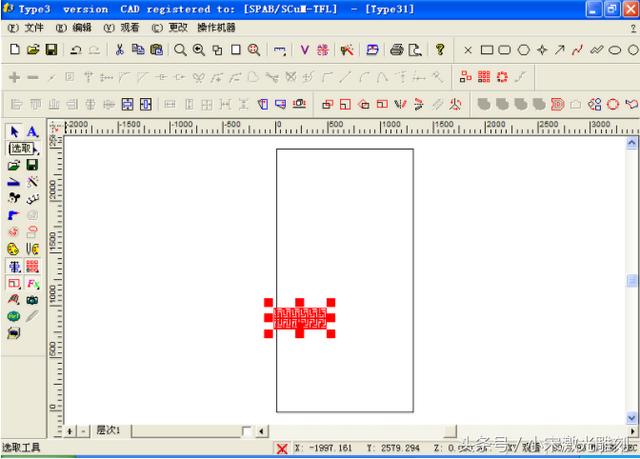Click the yellow question mark help icon
Image resolution: width=640 pixels, height=459 pixels.
[x=439, y=49]
